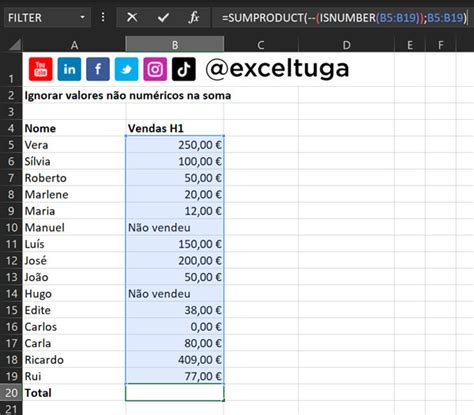474x415 pixels.
Task: Select the 12,00 € cell
Action: click(175, 211)
